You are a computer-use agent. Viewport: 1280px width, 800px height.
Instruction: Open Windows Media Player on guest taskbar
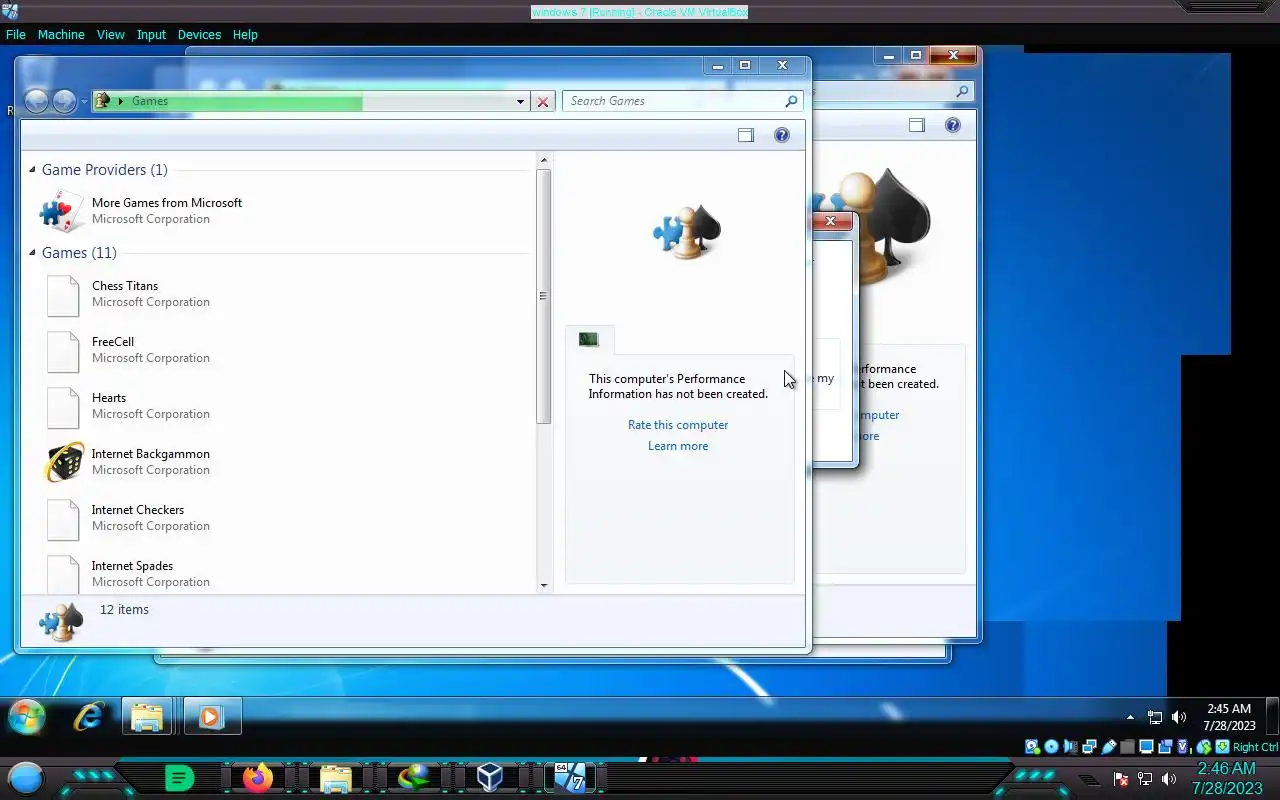tap(211, 717)
